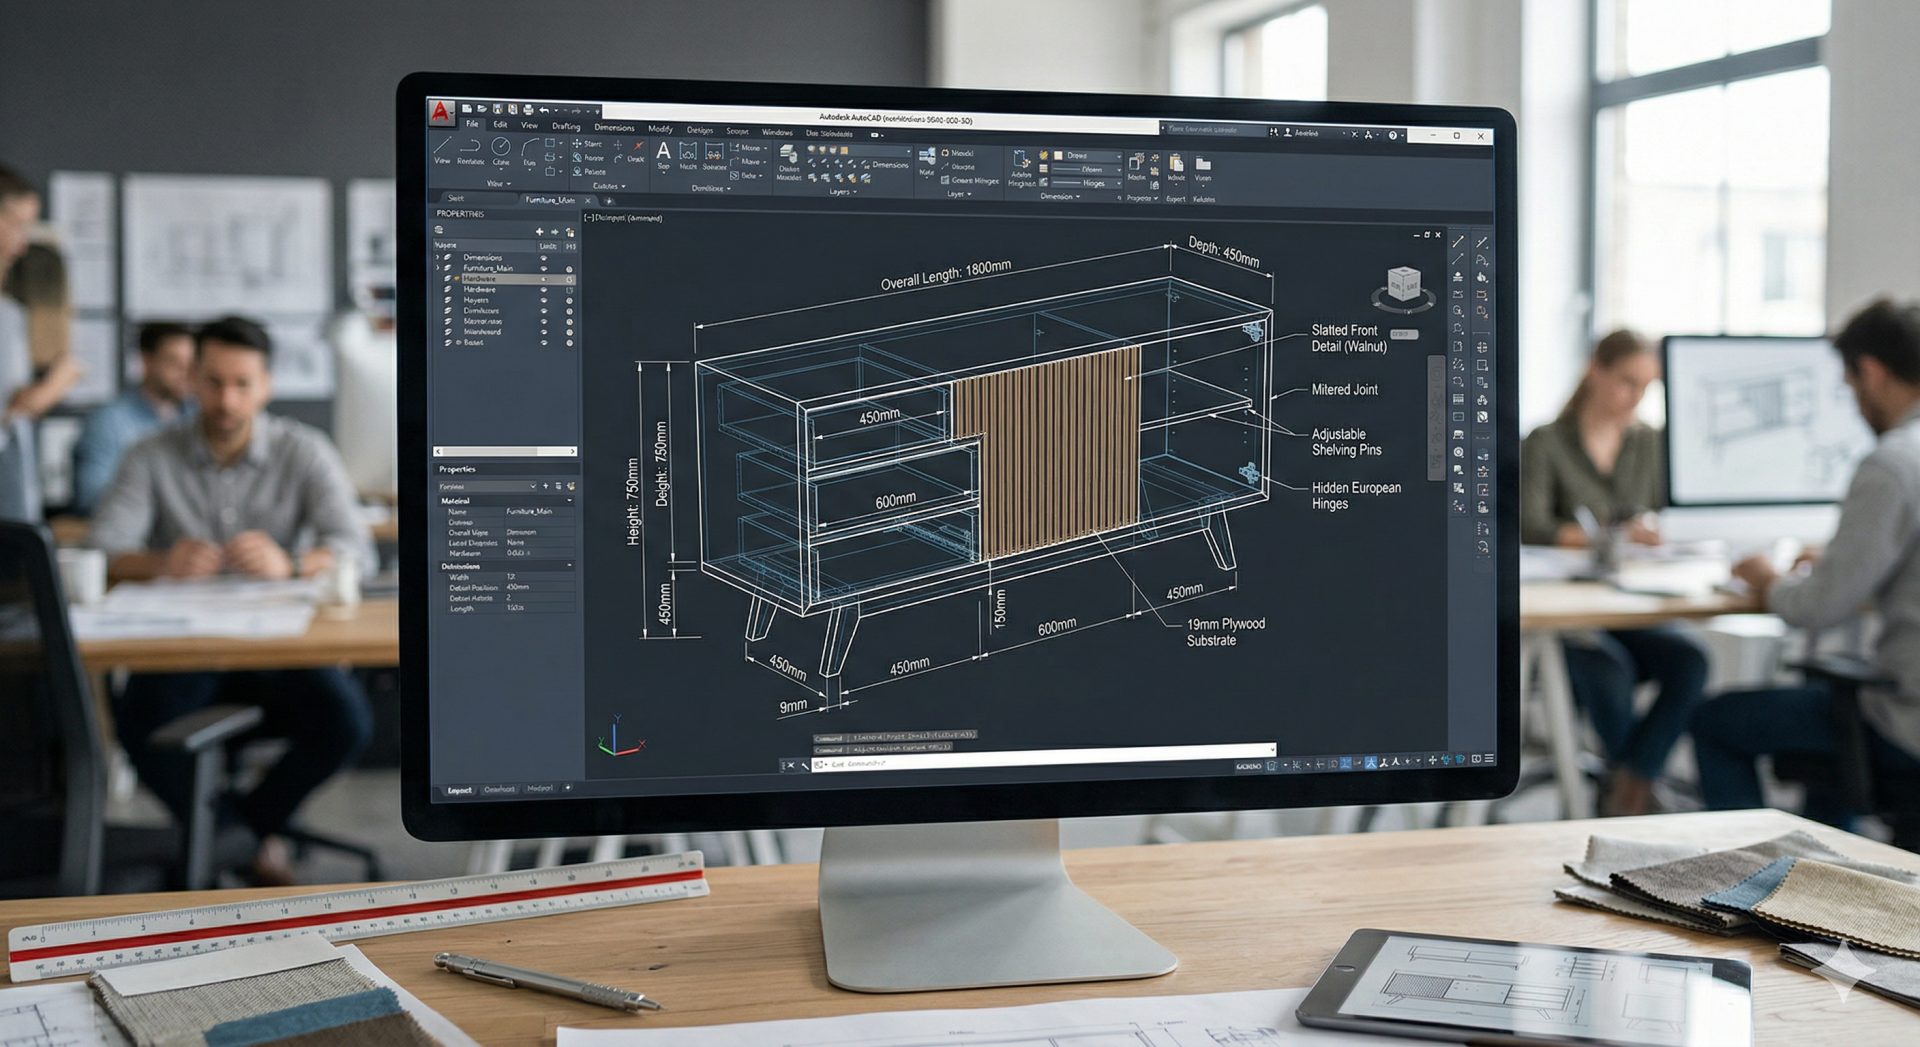Expand the Furniture_Main tree item
Image resolution: width=1920 pixels, height=1047 pixels.
(x=437, y=267)
